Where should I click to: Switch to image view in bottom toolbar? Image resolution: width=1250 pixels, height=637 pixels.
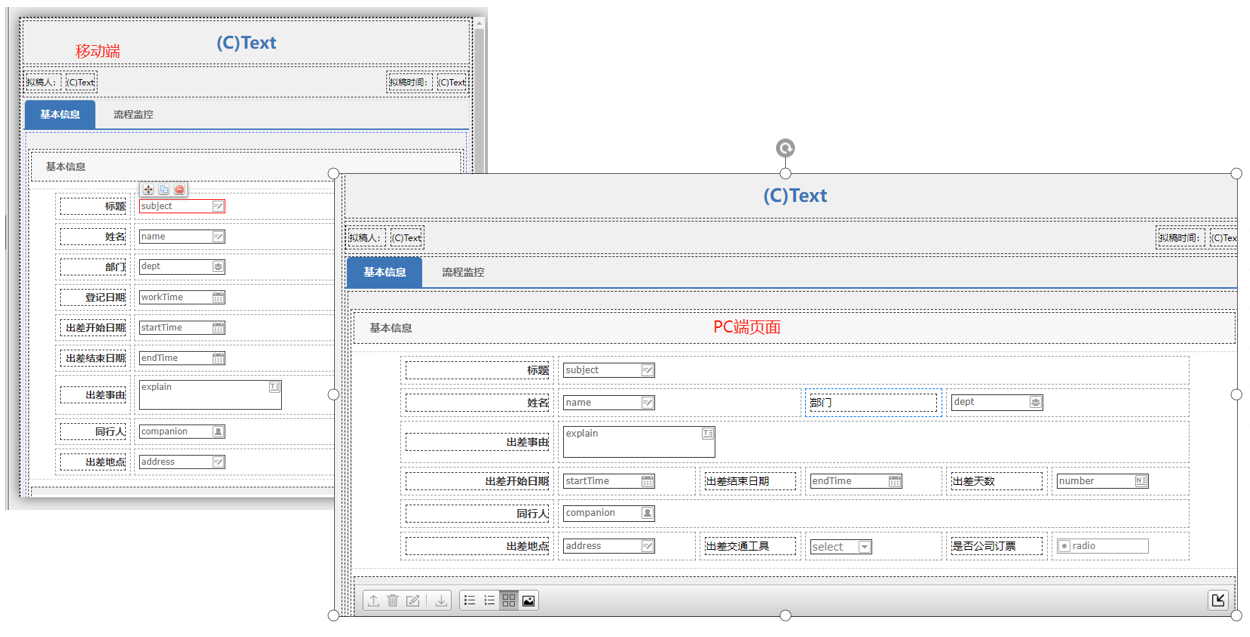[529, 600]
